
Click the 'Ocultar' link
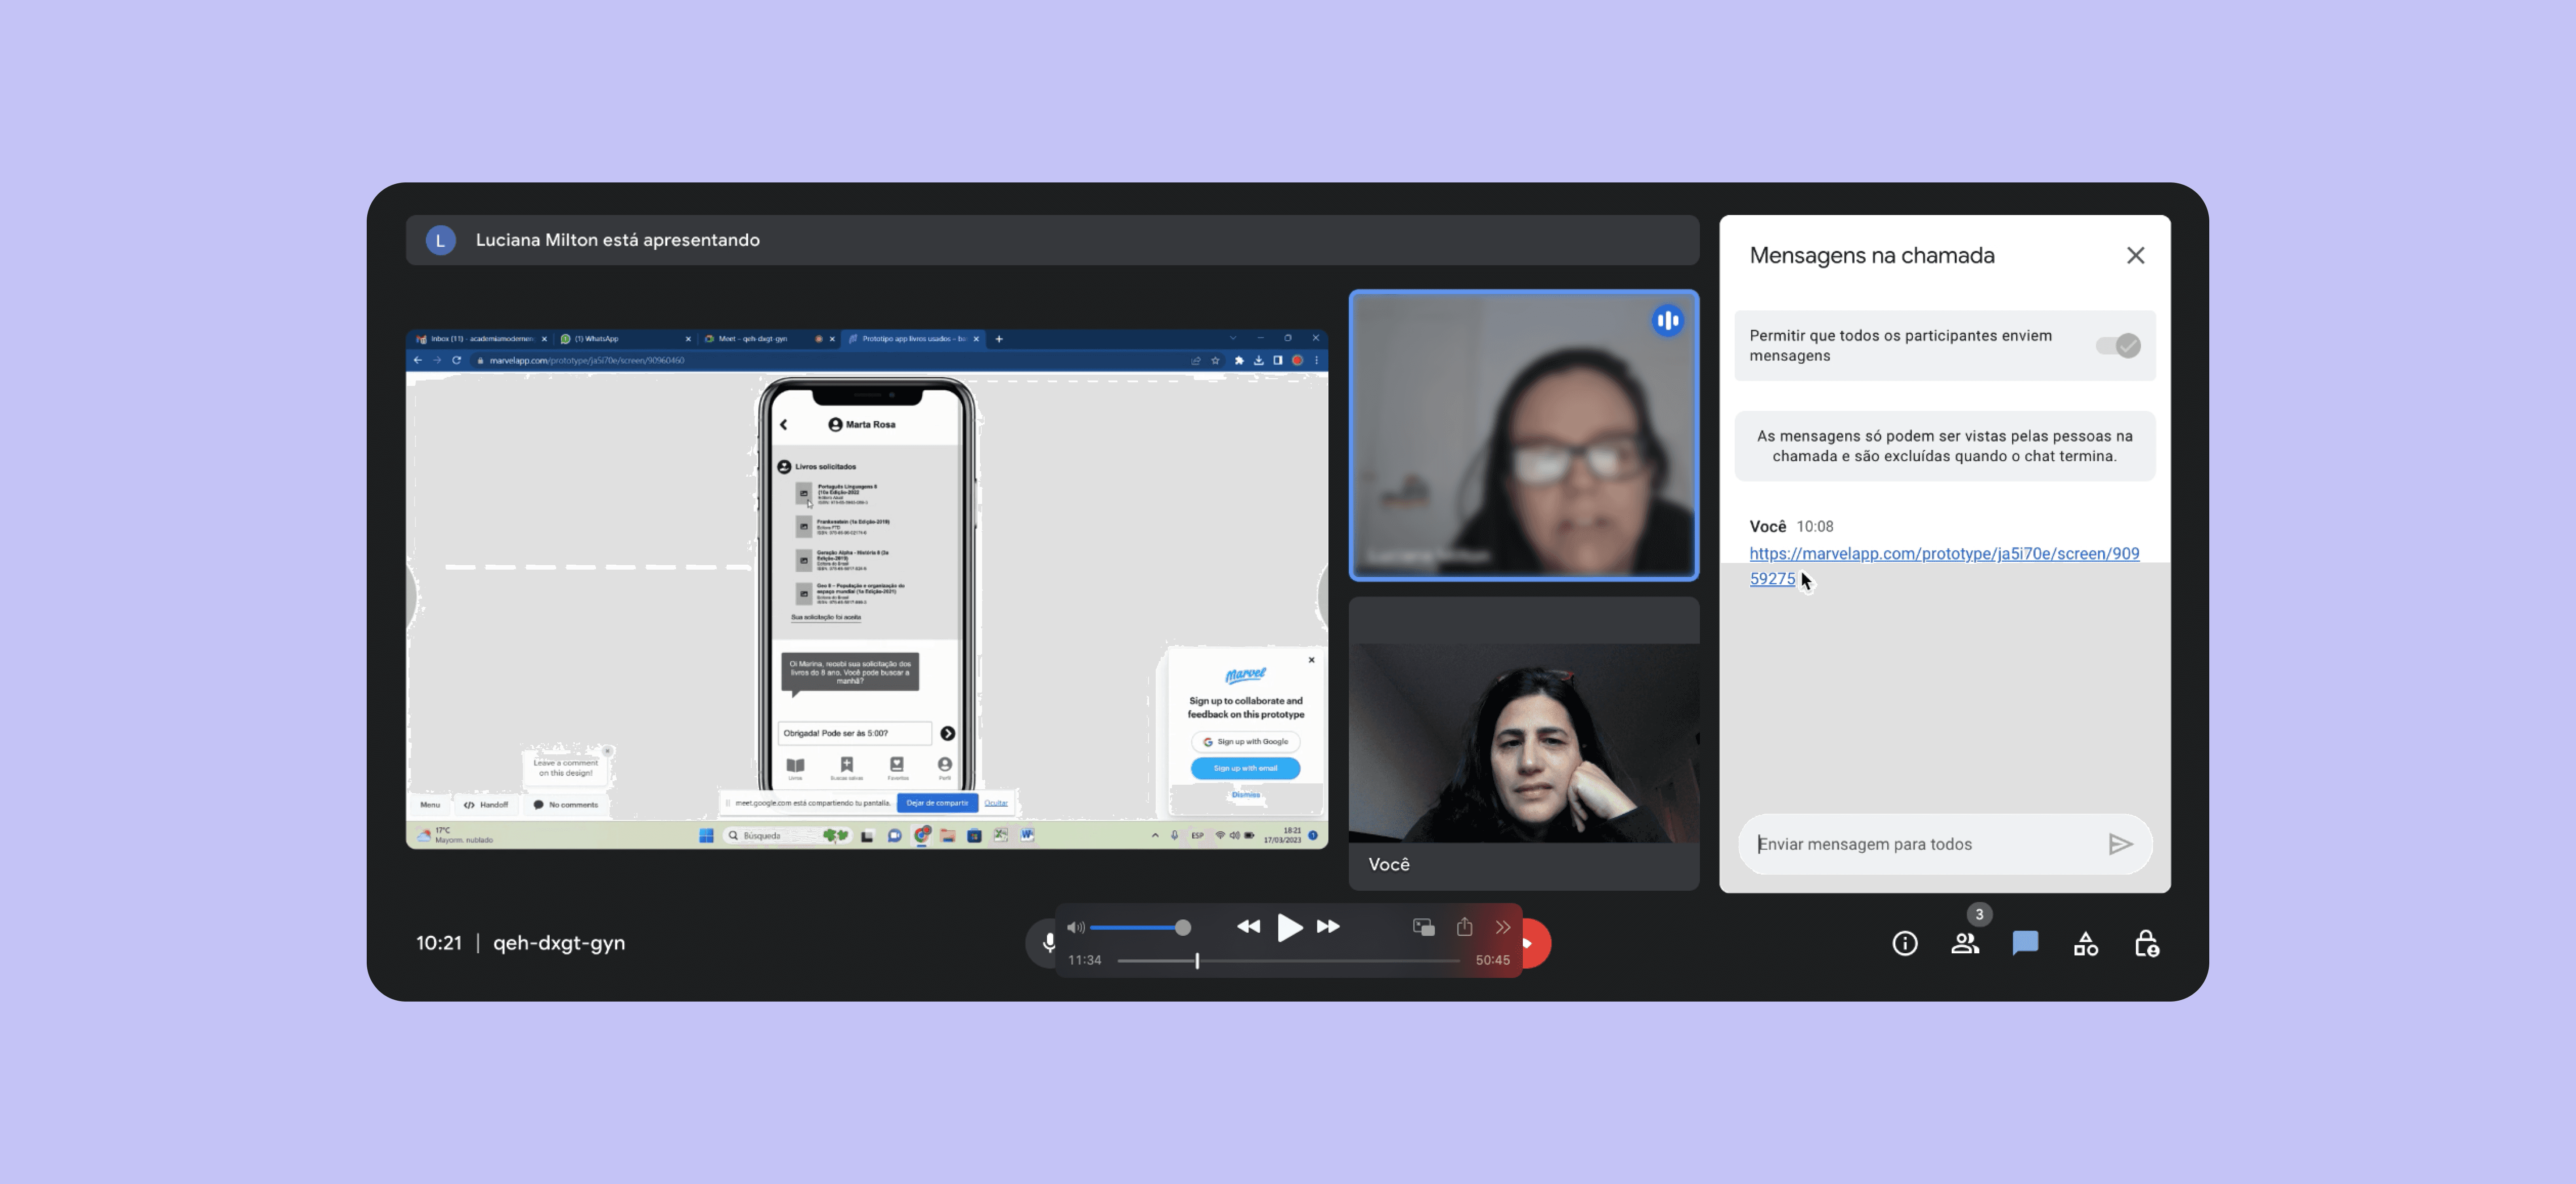click(996, 803)
